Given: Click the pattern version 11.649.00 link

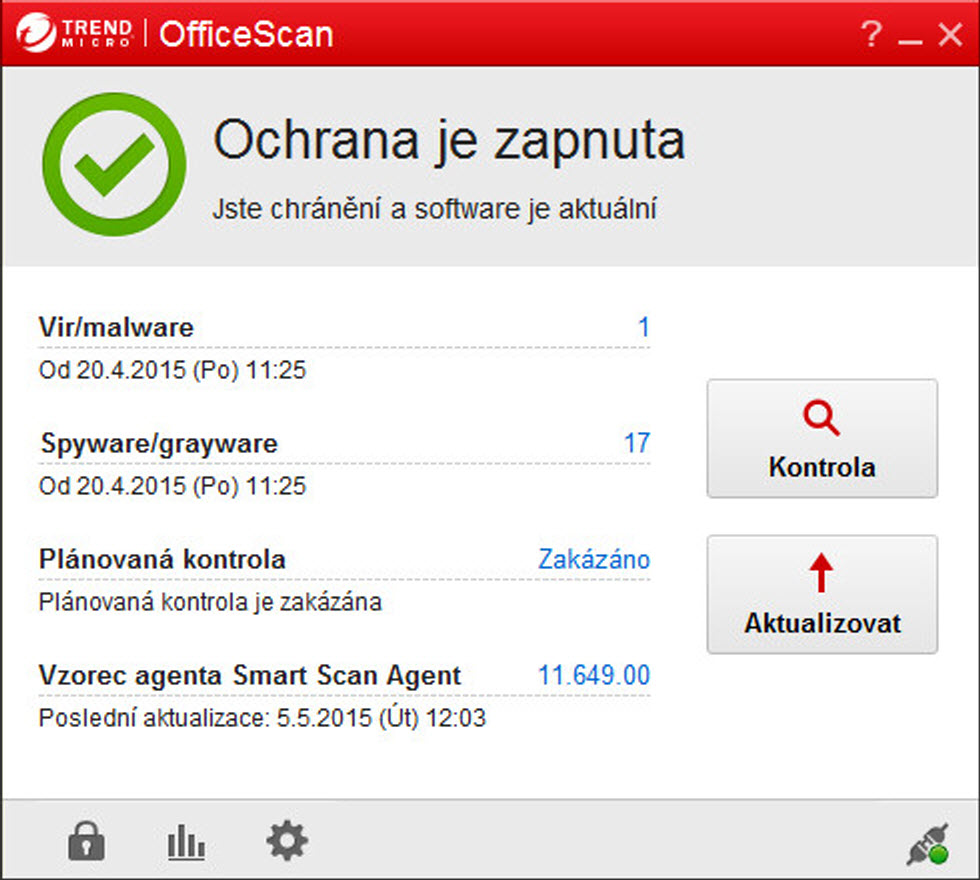Looking at the screenshot, I should coord(594,675).
